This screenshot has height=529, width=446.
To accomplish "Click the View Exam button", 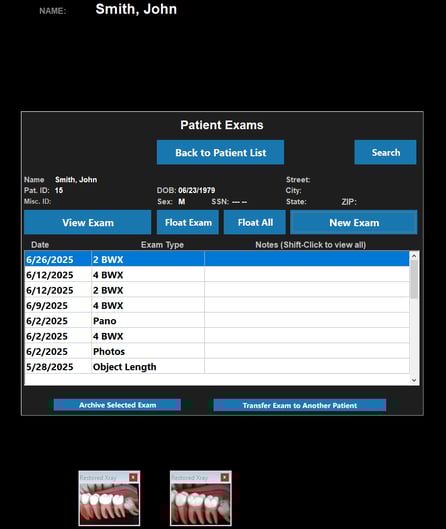I will (88, 222).
